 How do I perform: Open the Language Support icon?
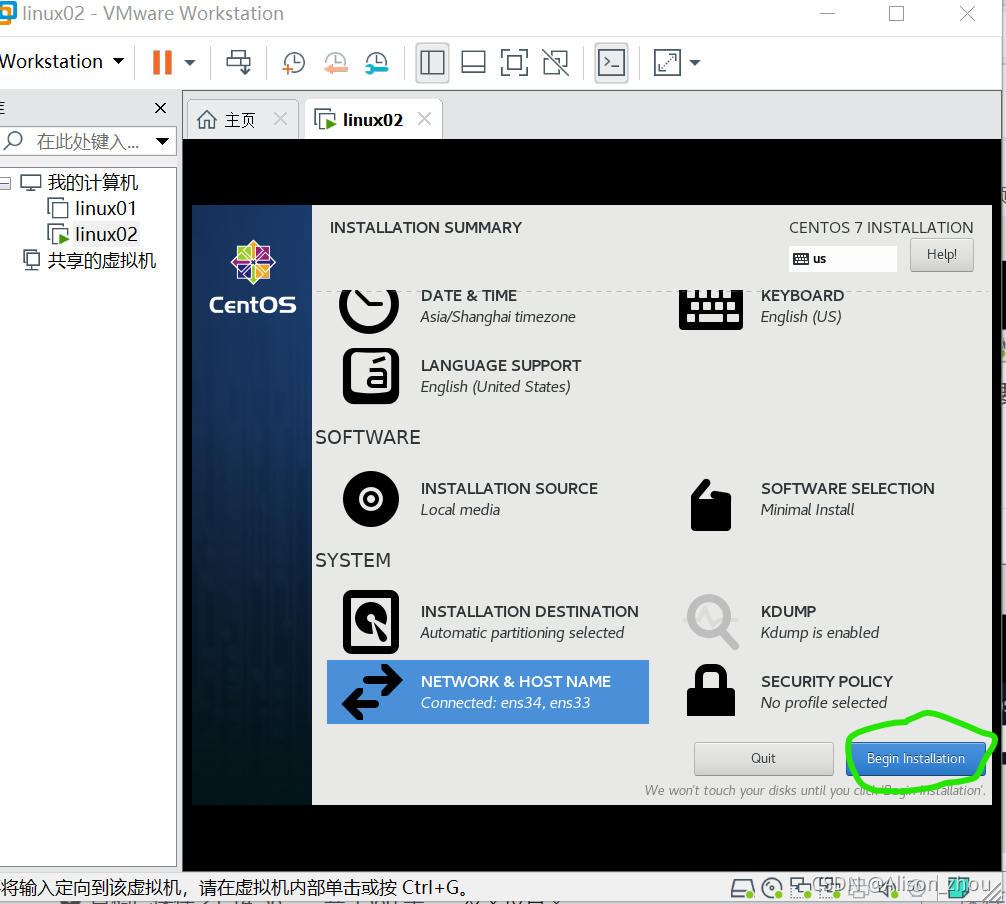tap(371, 376)
